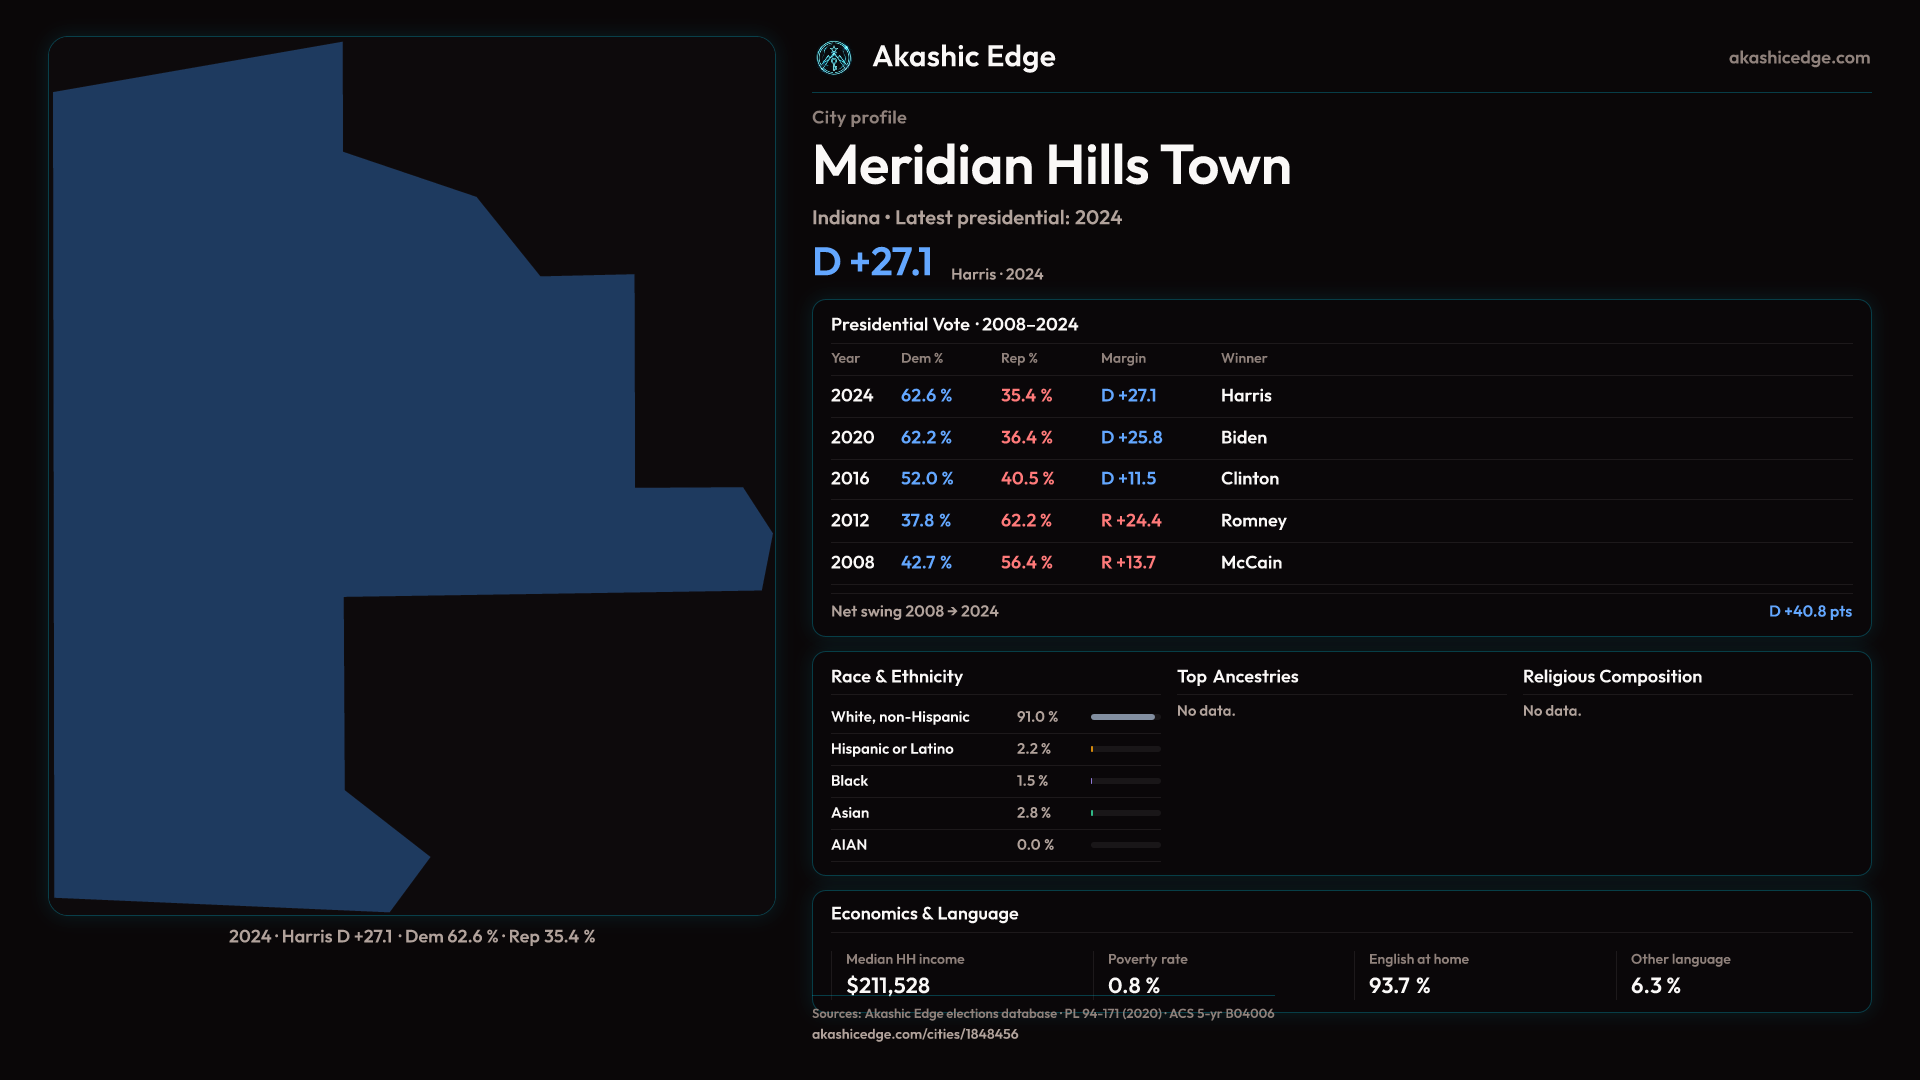Open the akashicedge.com/cities/1848456 URL
The image size is (1920, 1080).
[914, 1034]
